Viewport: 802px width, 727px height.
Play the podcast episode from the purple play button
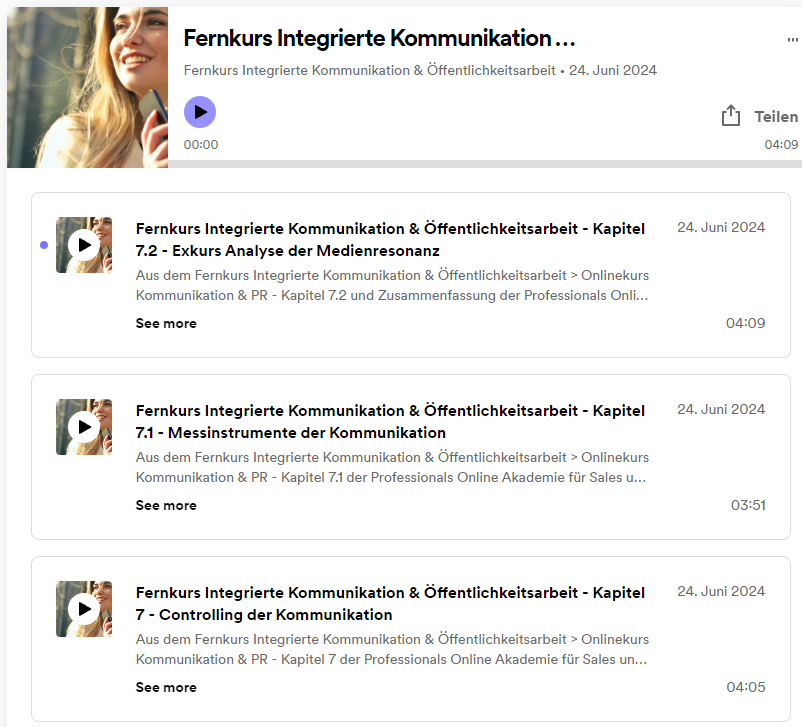point(200,111)
